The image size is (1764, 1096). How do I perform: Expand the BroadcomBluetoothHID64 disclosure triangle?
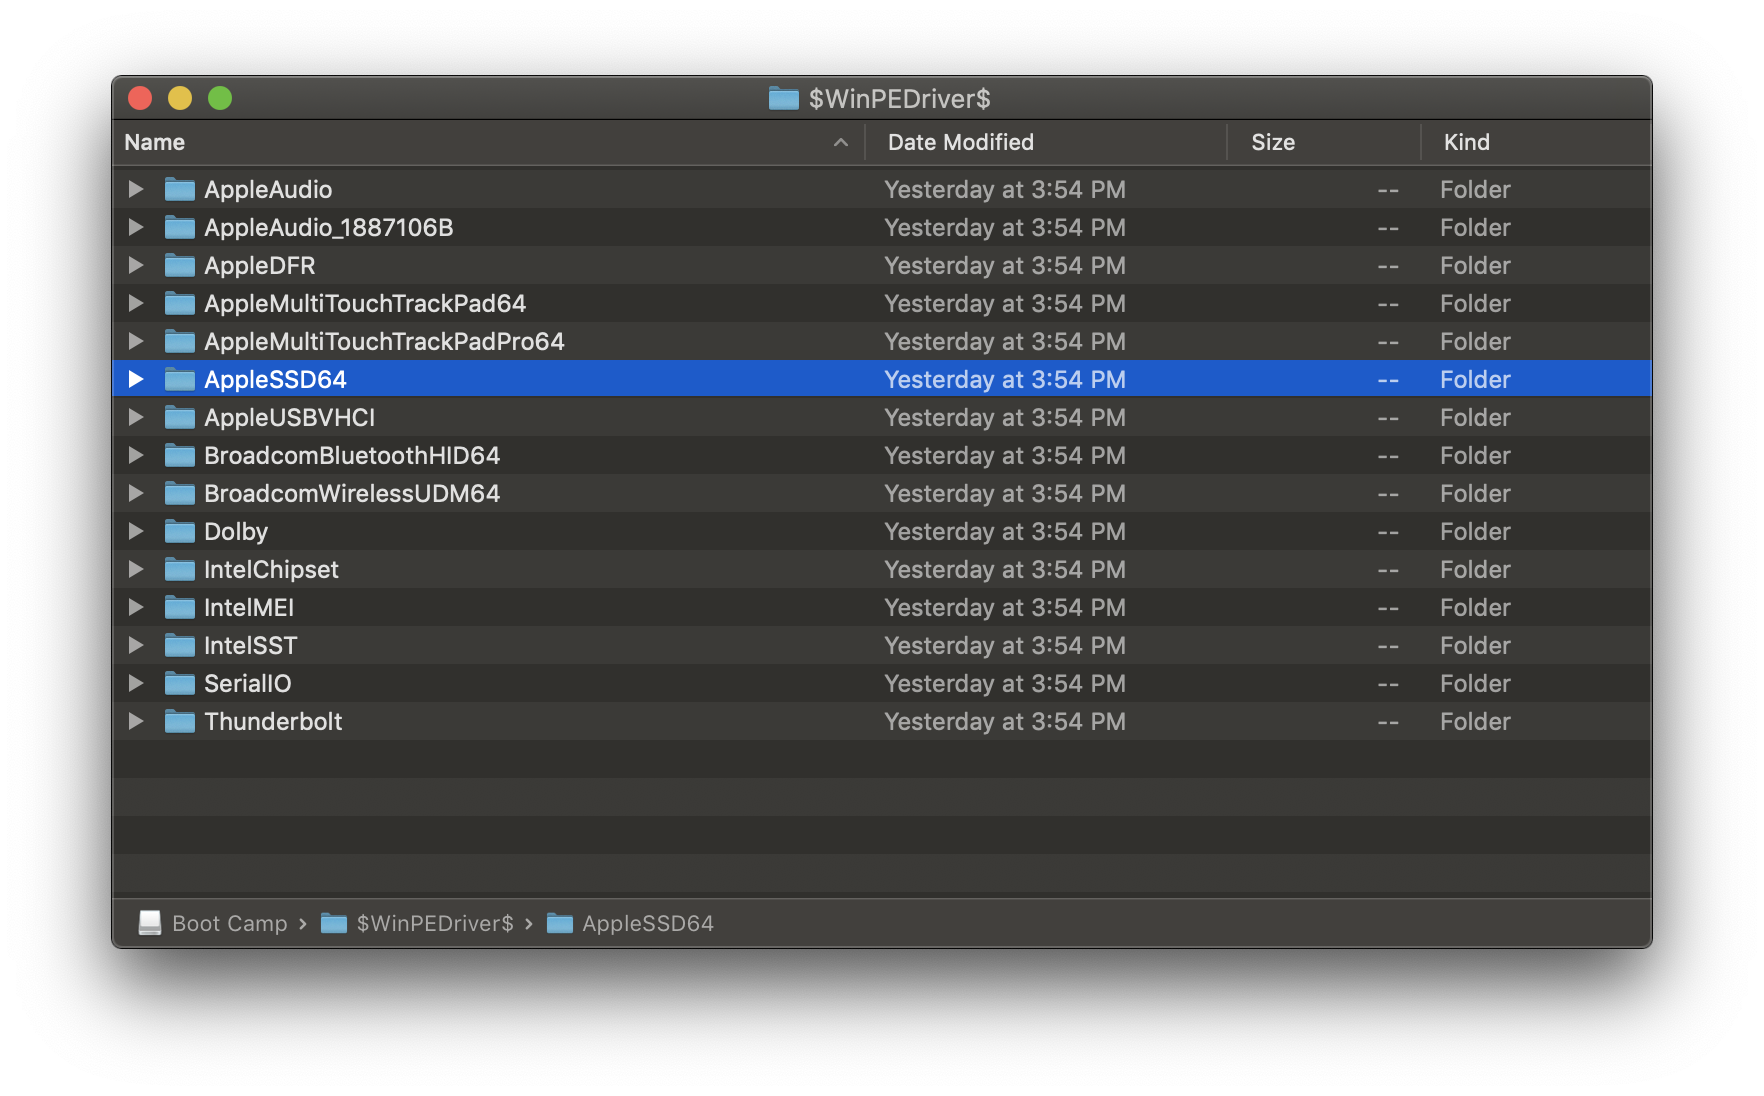[x=136, y=455]
